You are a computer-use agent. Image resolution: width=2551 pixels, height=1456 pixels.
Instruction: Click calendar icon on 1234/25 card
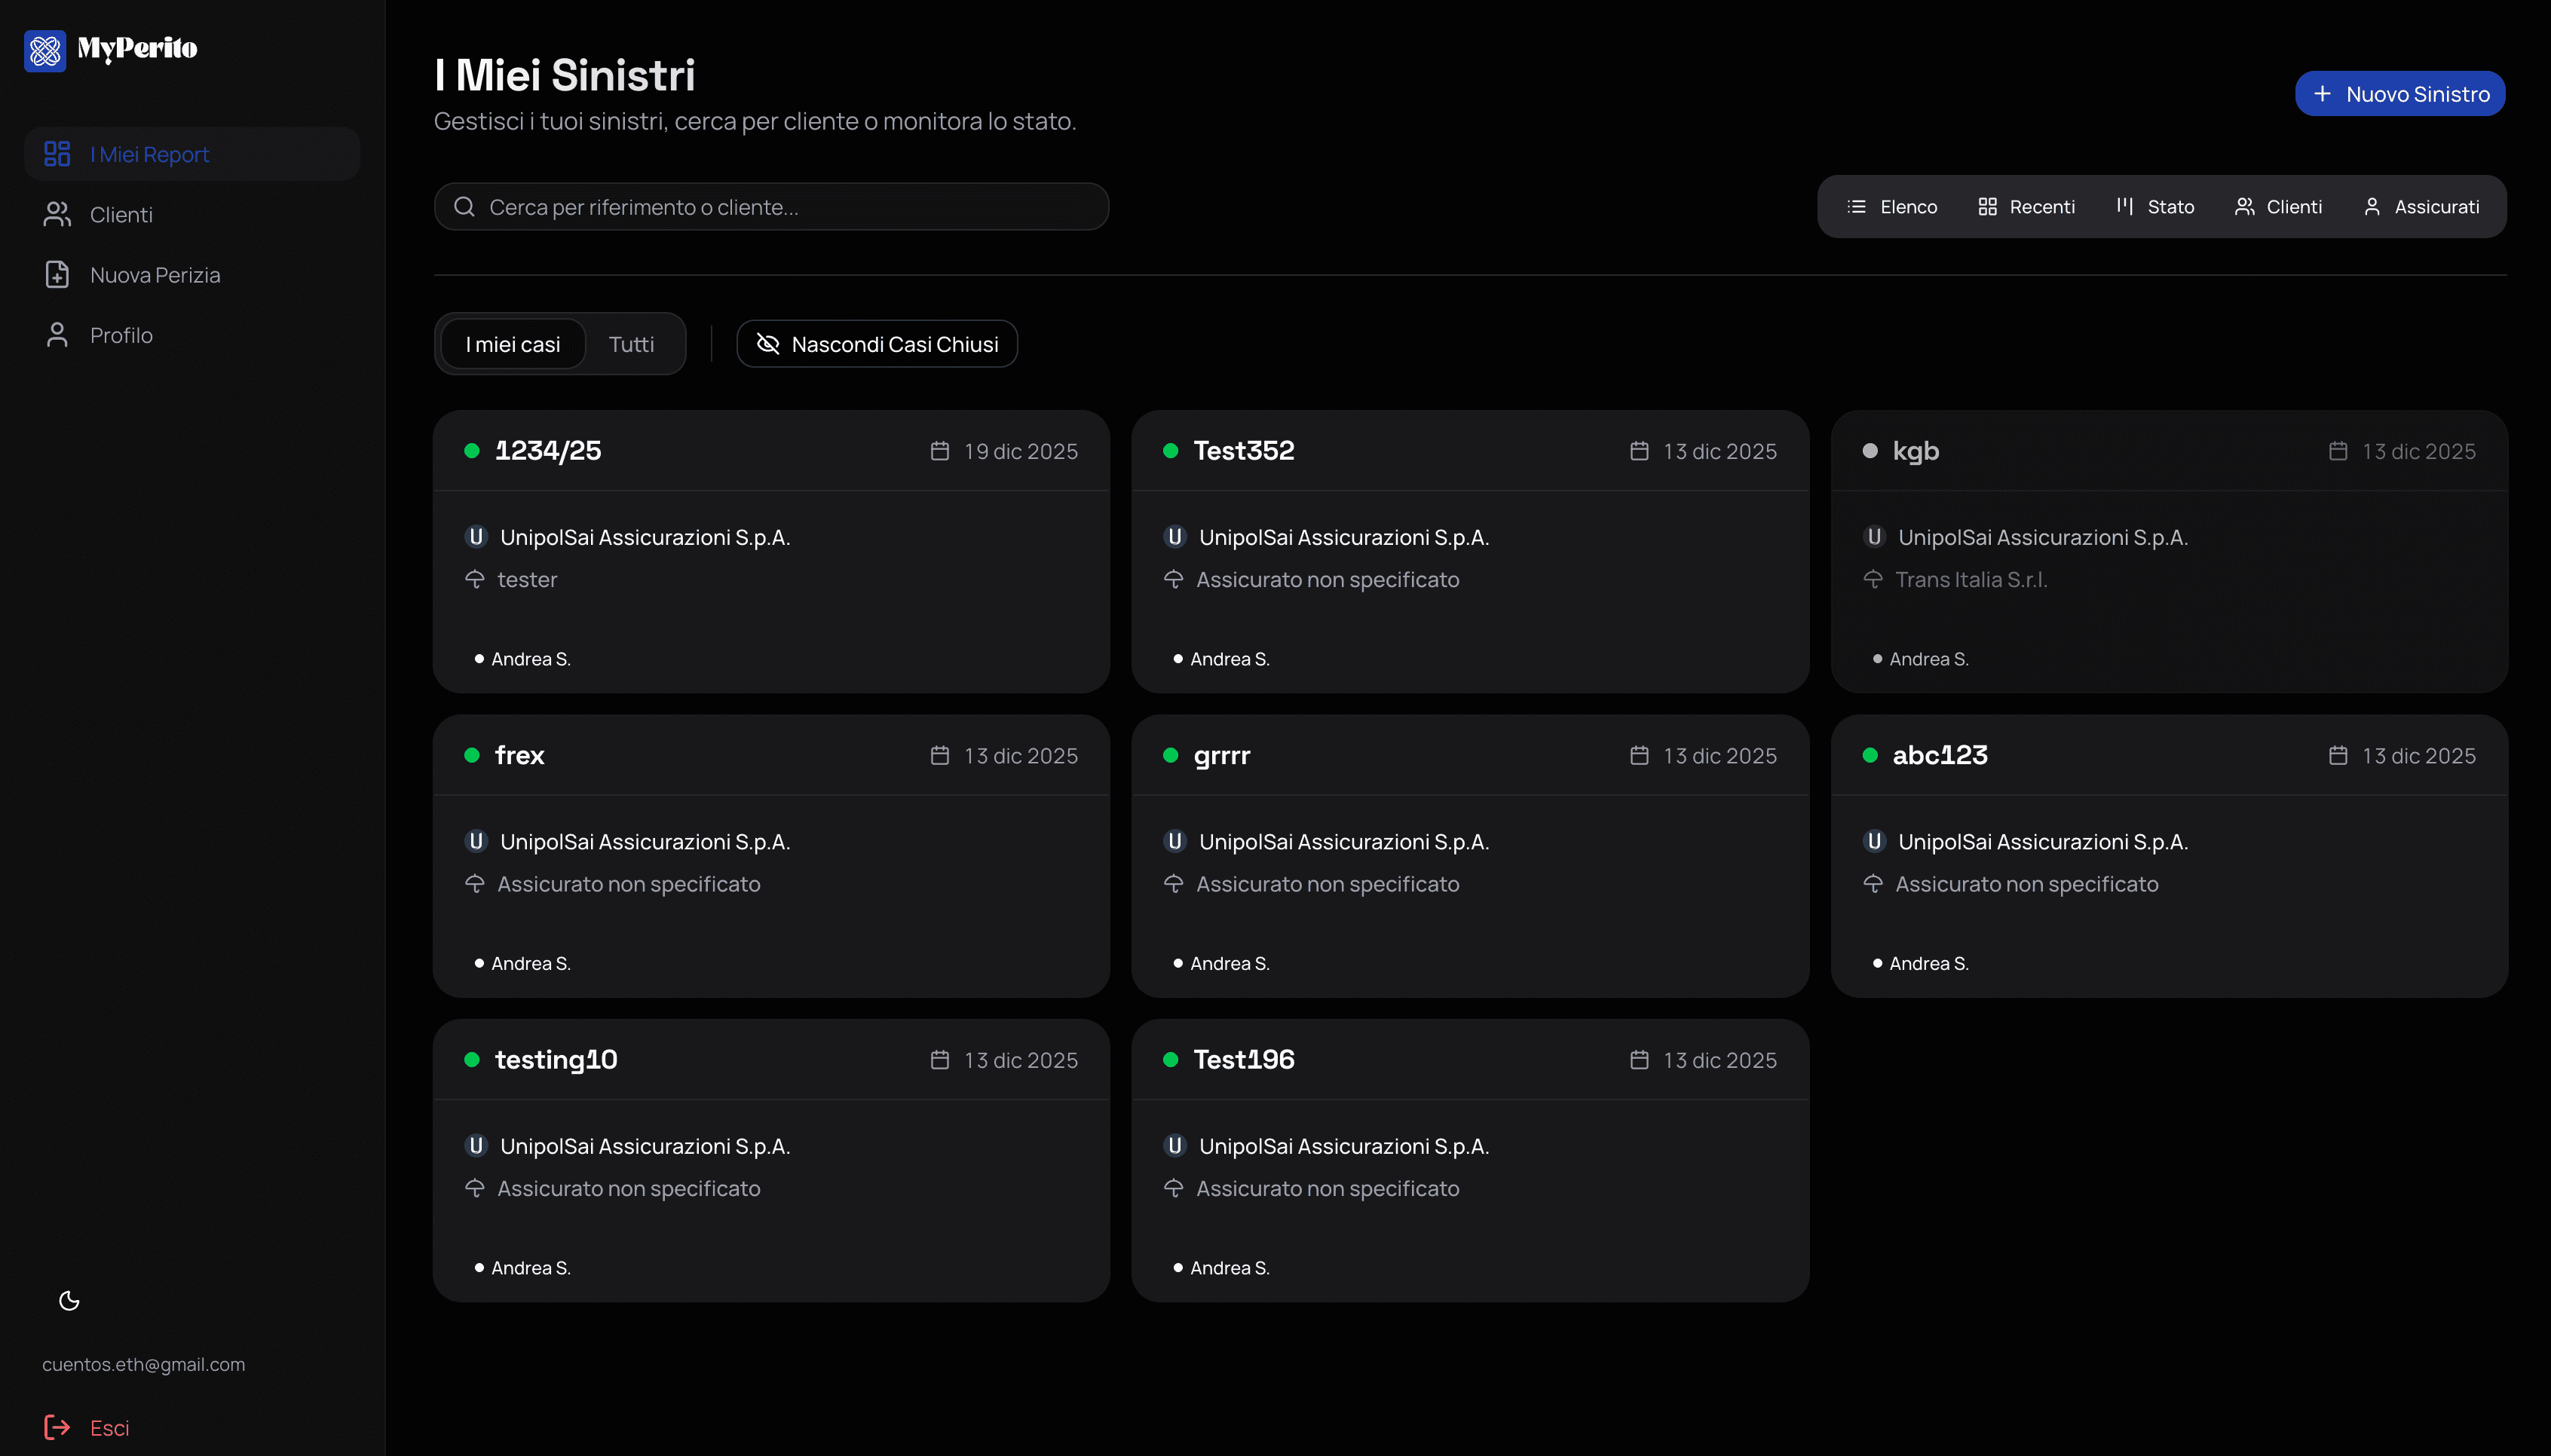[x=939, y=451]
